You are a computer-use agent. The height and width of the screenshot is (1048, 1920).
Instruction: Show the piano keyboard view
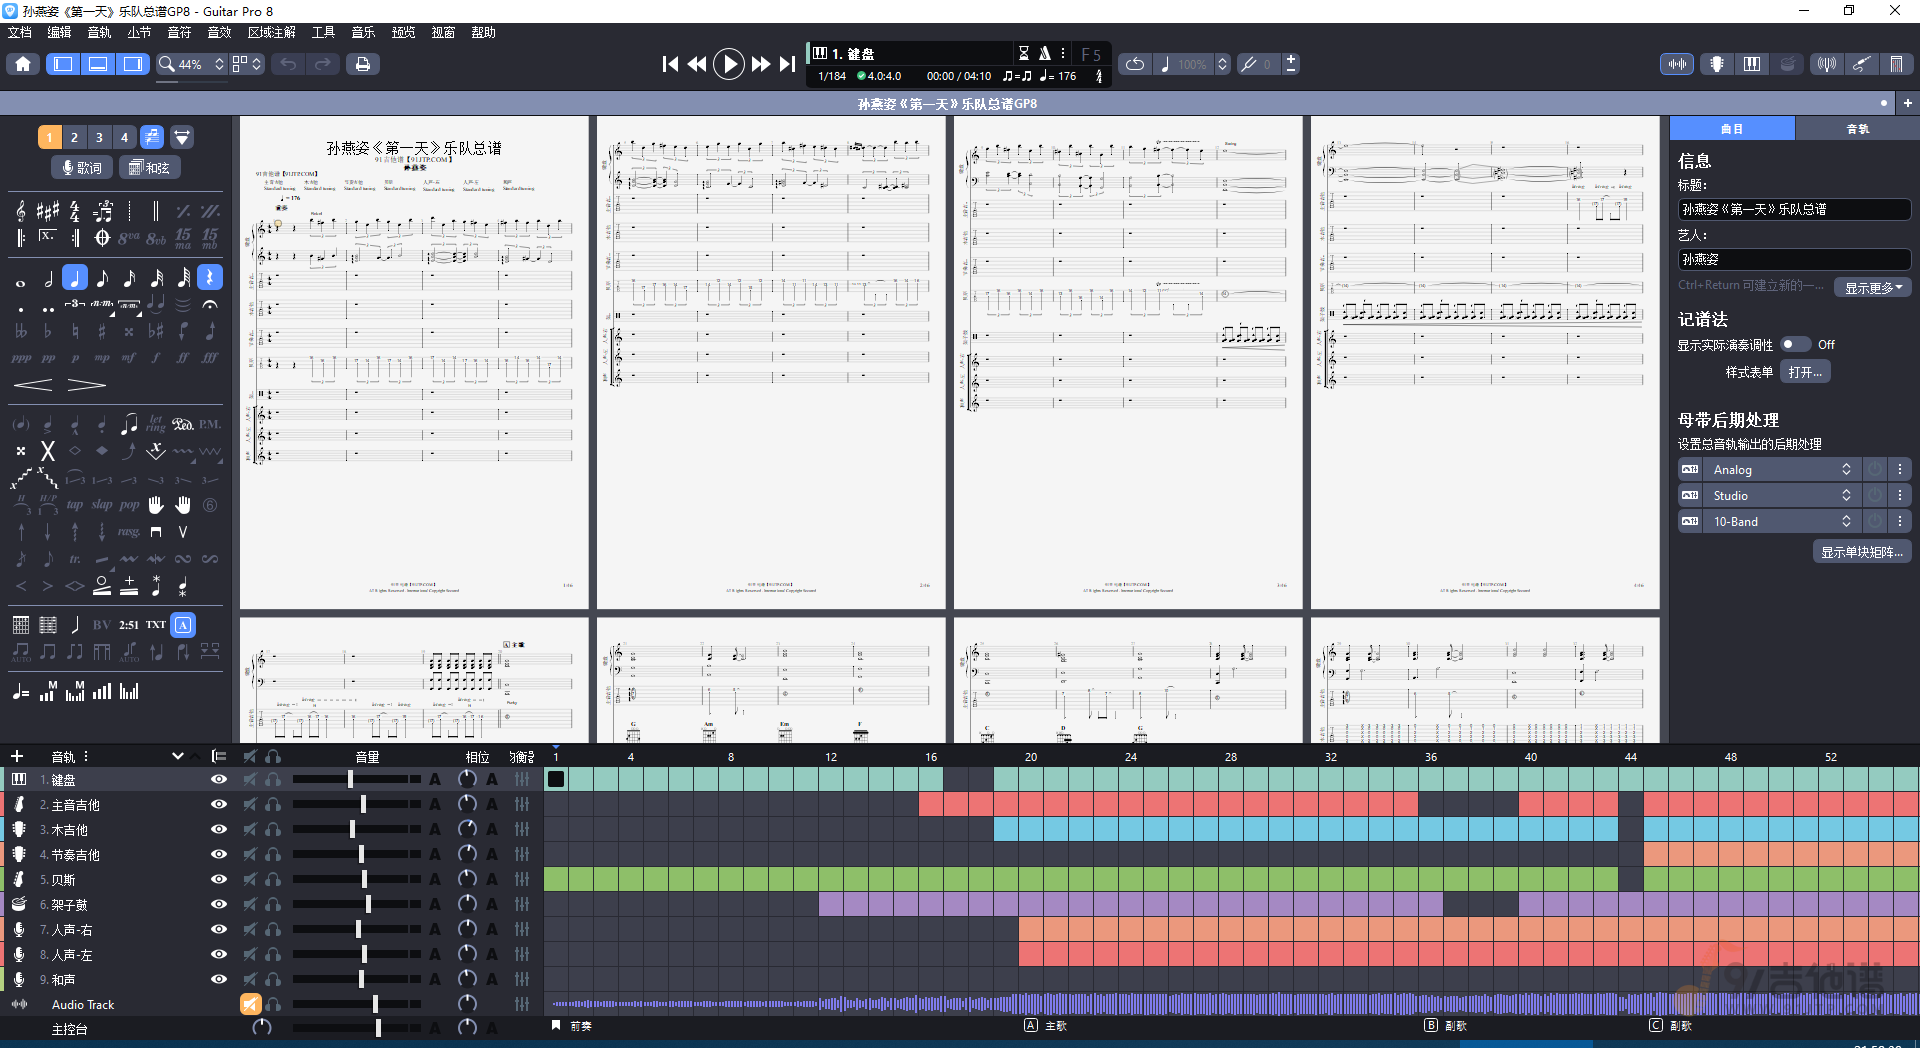click(x=1752, y=64)
